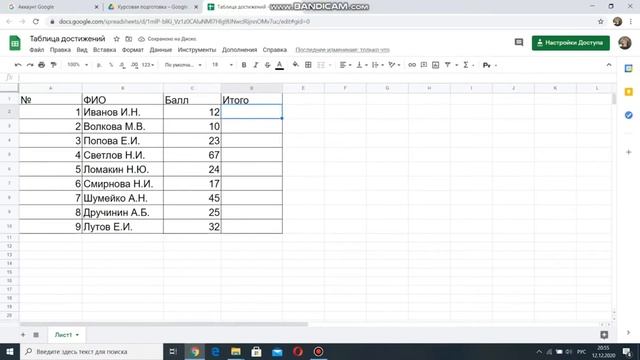The width and height of the screenshot is (640, 360).
Task: Open Google account avatar
Action: 624,42
